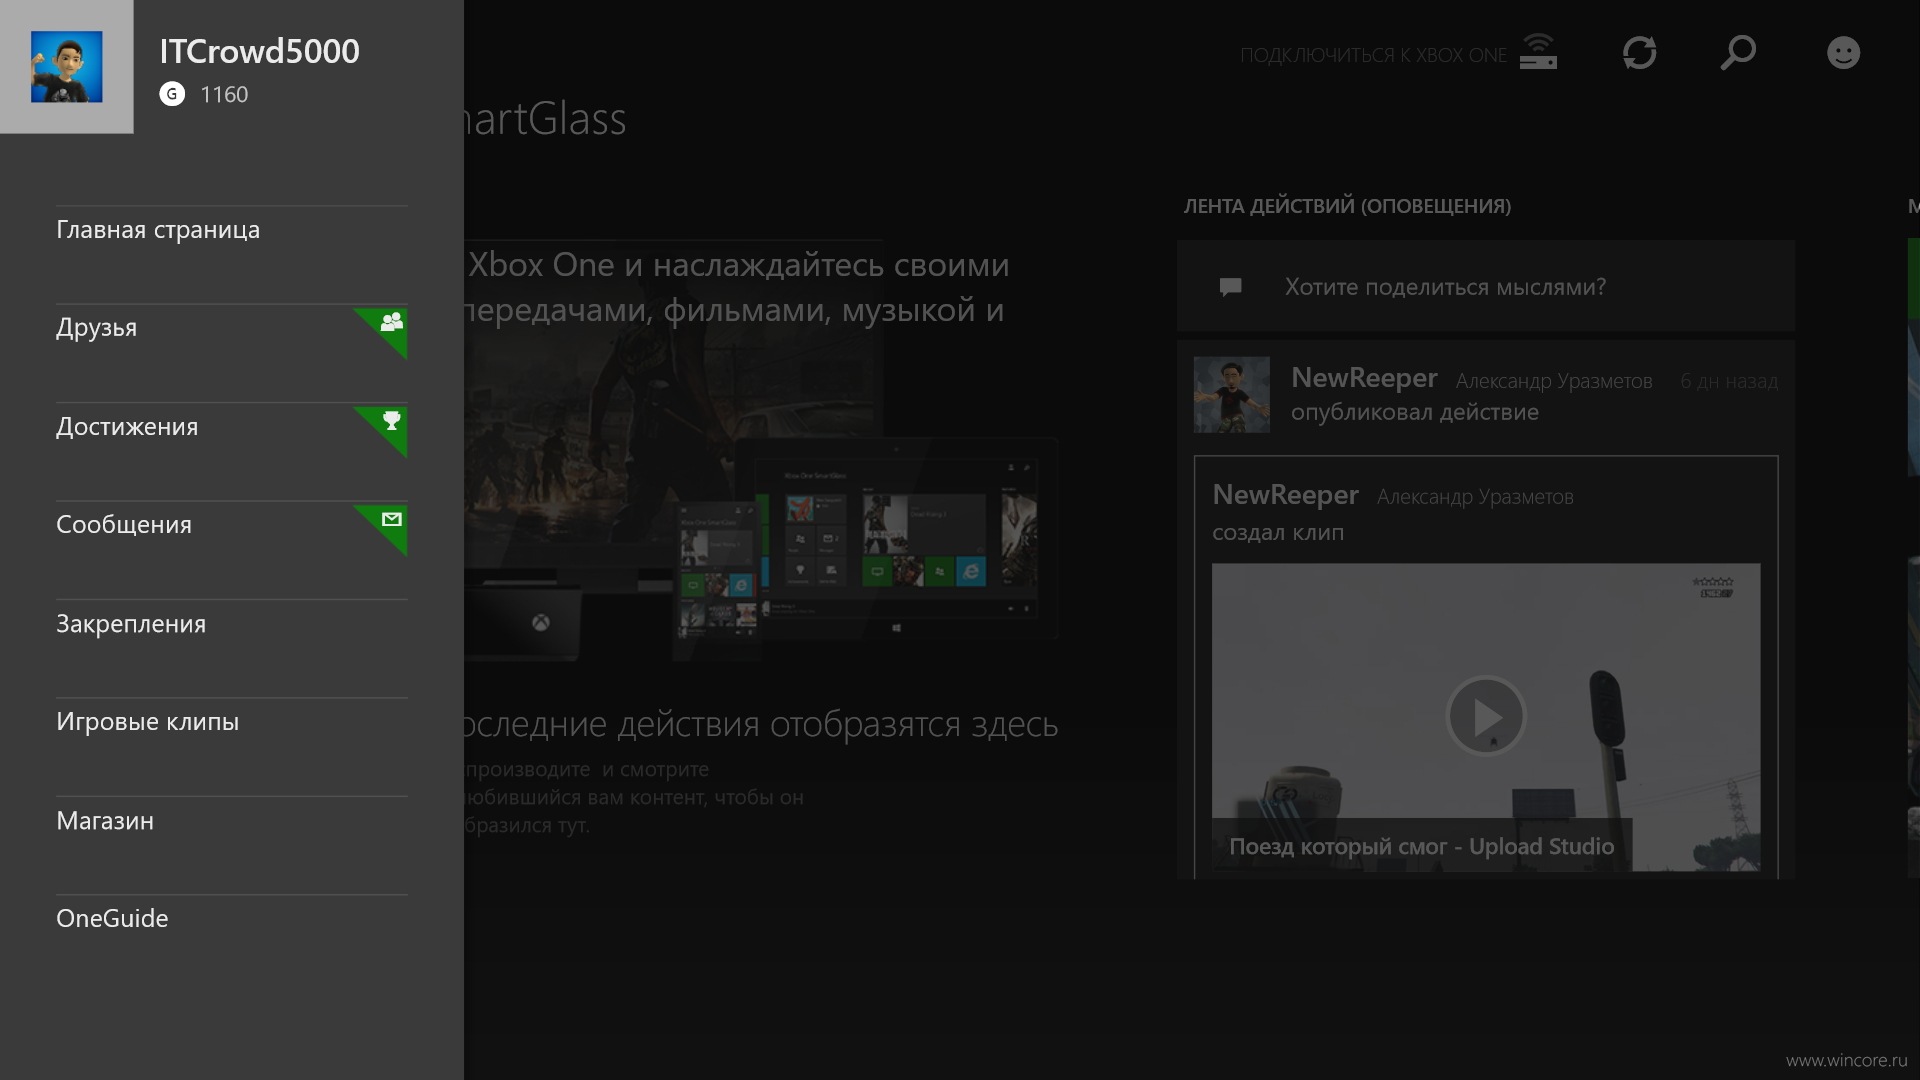The width and height of the screenshot is (1920, 1080).
Task: Click Подключиться к Xbox One text
Action: pyautogui.click(x=1373, y=56)
